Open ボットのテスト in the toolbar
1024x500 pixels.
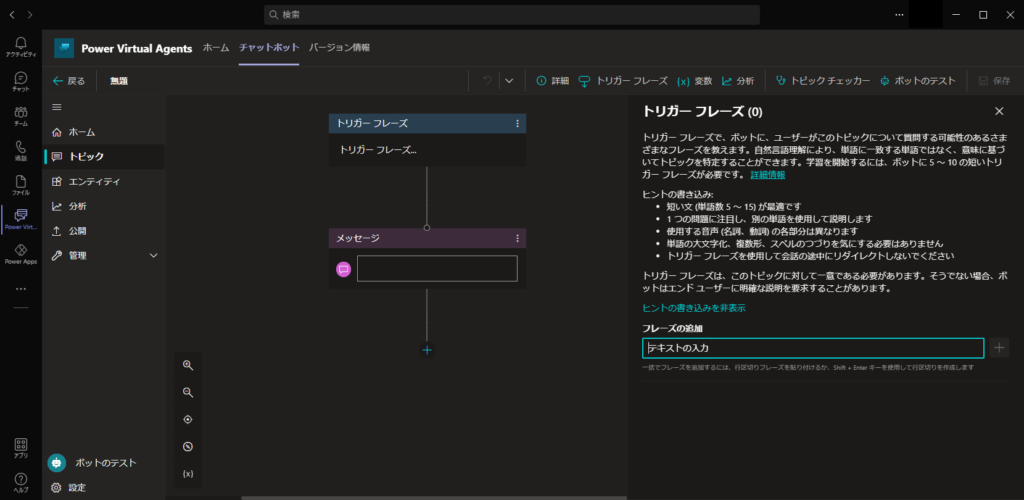pos(918,81)
